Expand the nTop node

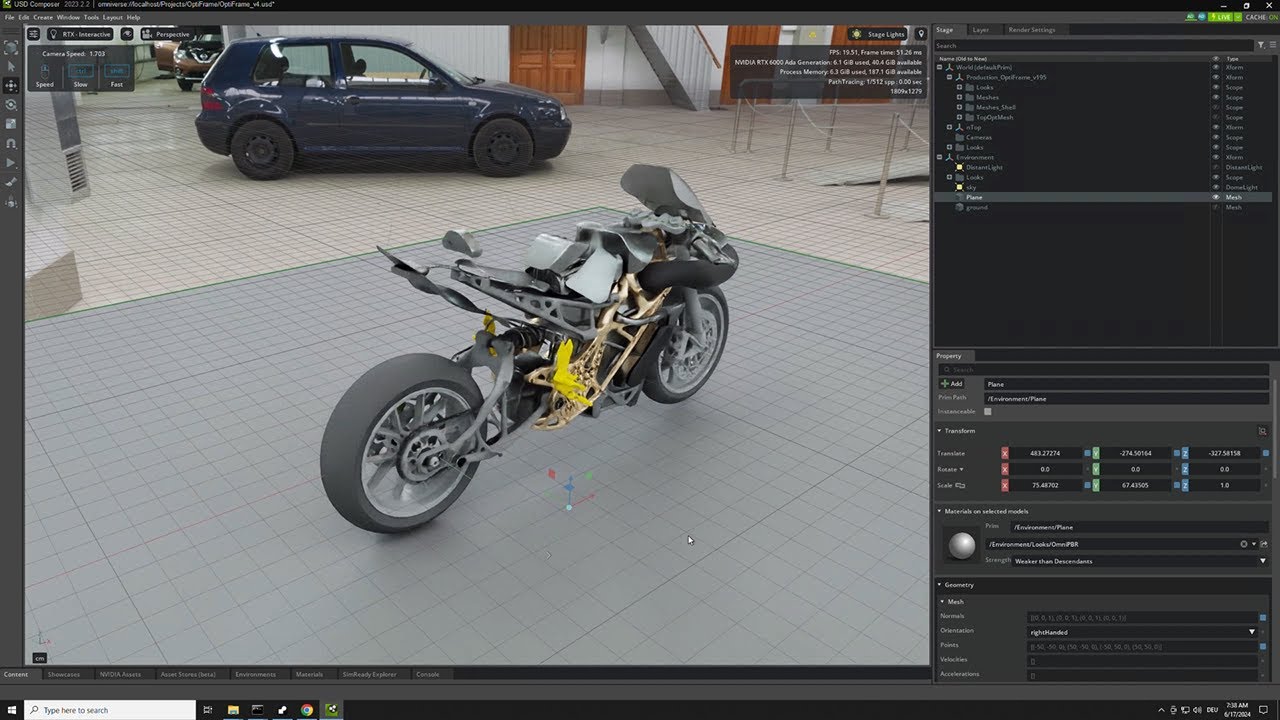(949, 127)
